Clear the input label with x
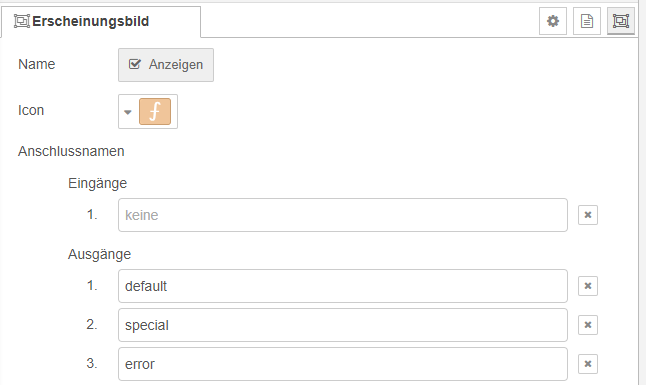 pos(588,215)
